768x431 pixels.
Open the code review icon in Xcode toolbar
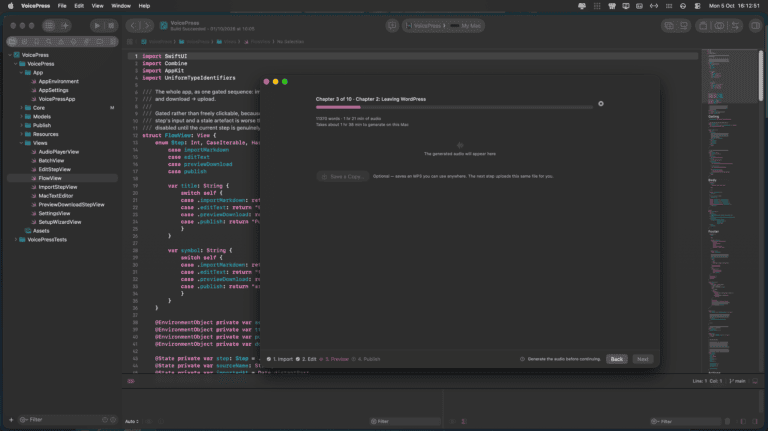click(x=719, y=25)
